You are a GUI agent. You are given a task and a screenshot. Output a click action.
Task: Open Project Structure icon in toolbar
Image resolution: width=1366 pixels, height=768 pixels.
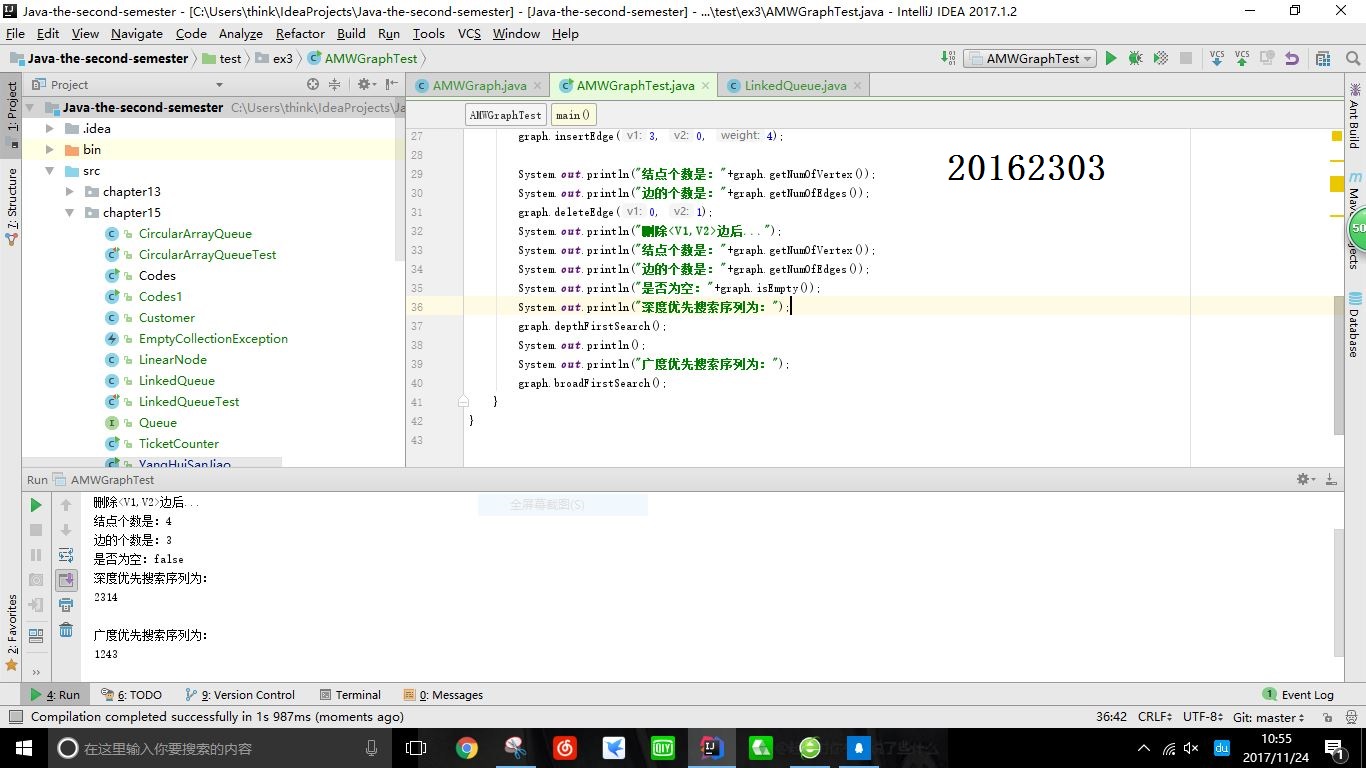pos(1323,59)
